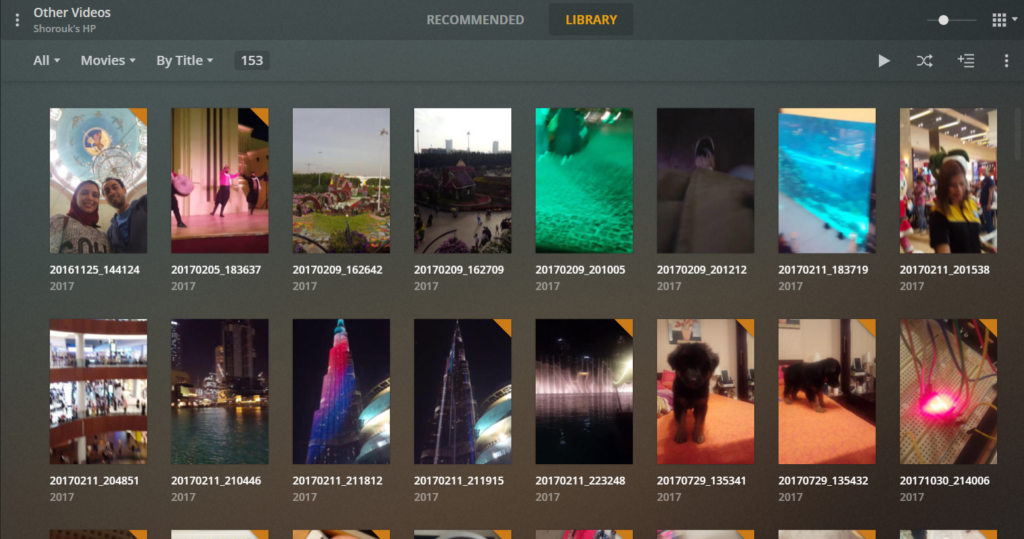Click the title text 20170209_201005
This screenshot has width=1024, height=539.
tap(581, 270)
